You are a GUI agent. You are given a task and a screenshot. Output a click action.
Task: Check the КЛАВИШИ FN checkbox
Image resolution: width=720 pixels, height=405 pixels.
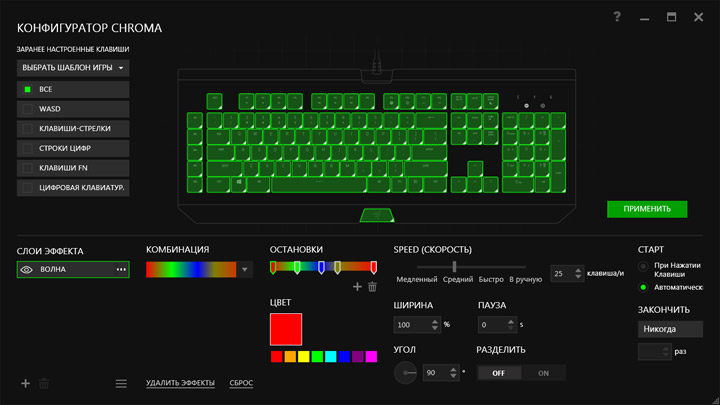click(x=28, y=169)
